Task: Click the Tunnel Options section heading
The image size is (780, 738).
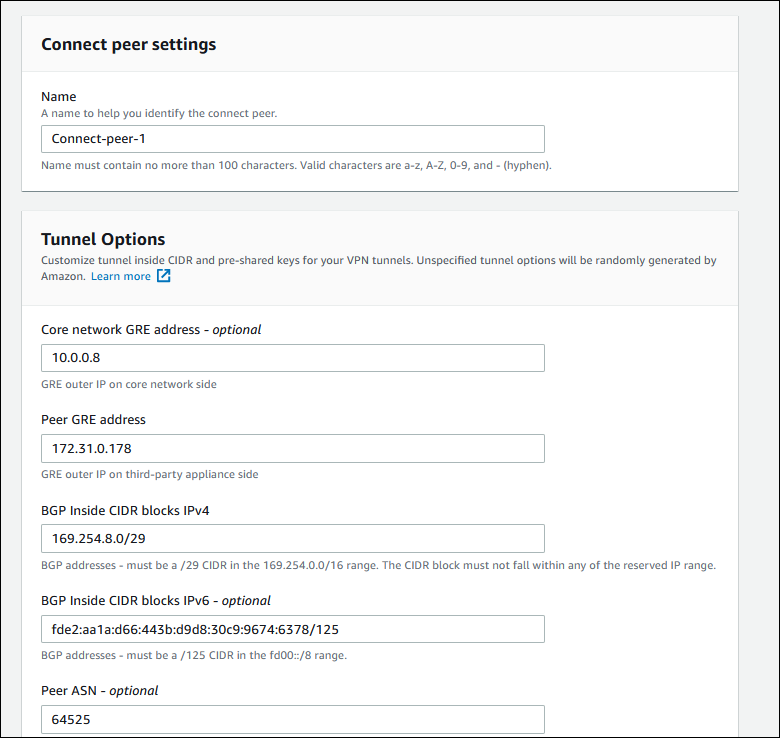Action: tap(103, 239)
